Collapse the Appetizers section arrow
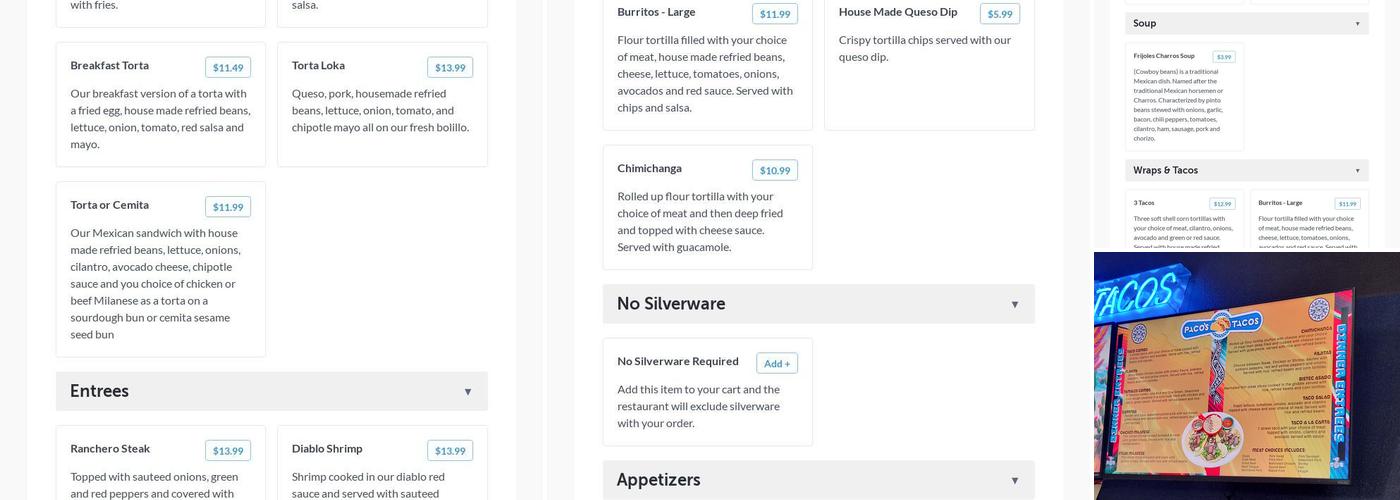The width and height of the screenshot is (1400, 500). pyautogui.click(x=1014, y=481)
